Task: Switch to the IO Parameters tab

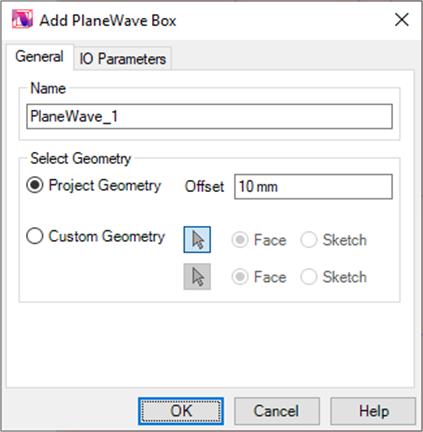Action: [122, 59]
